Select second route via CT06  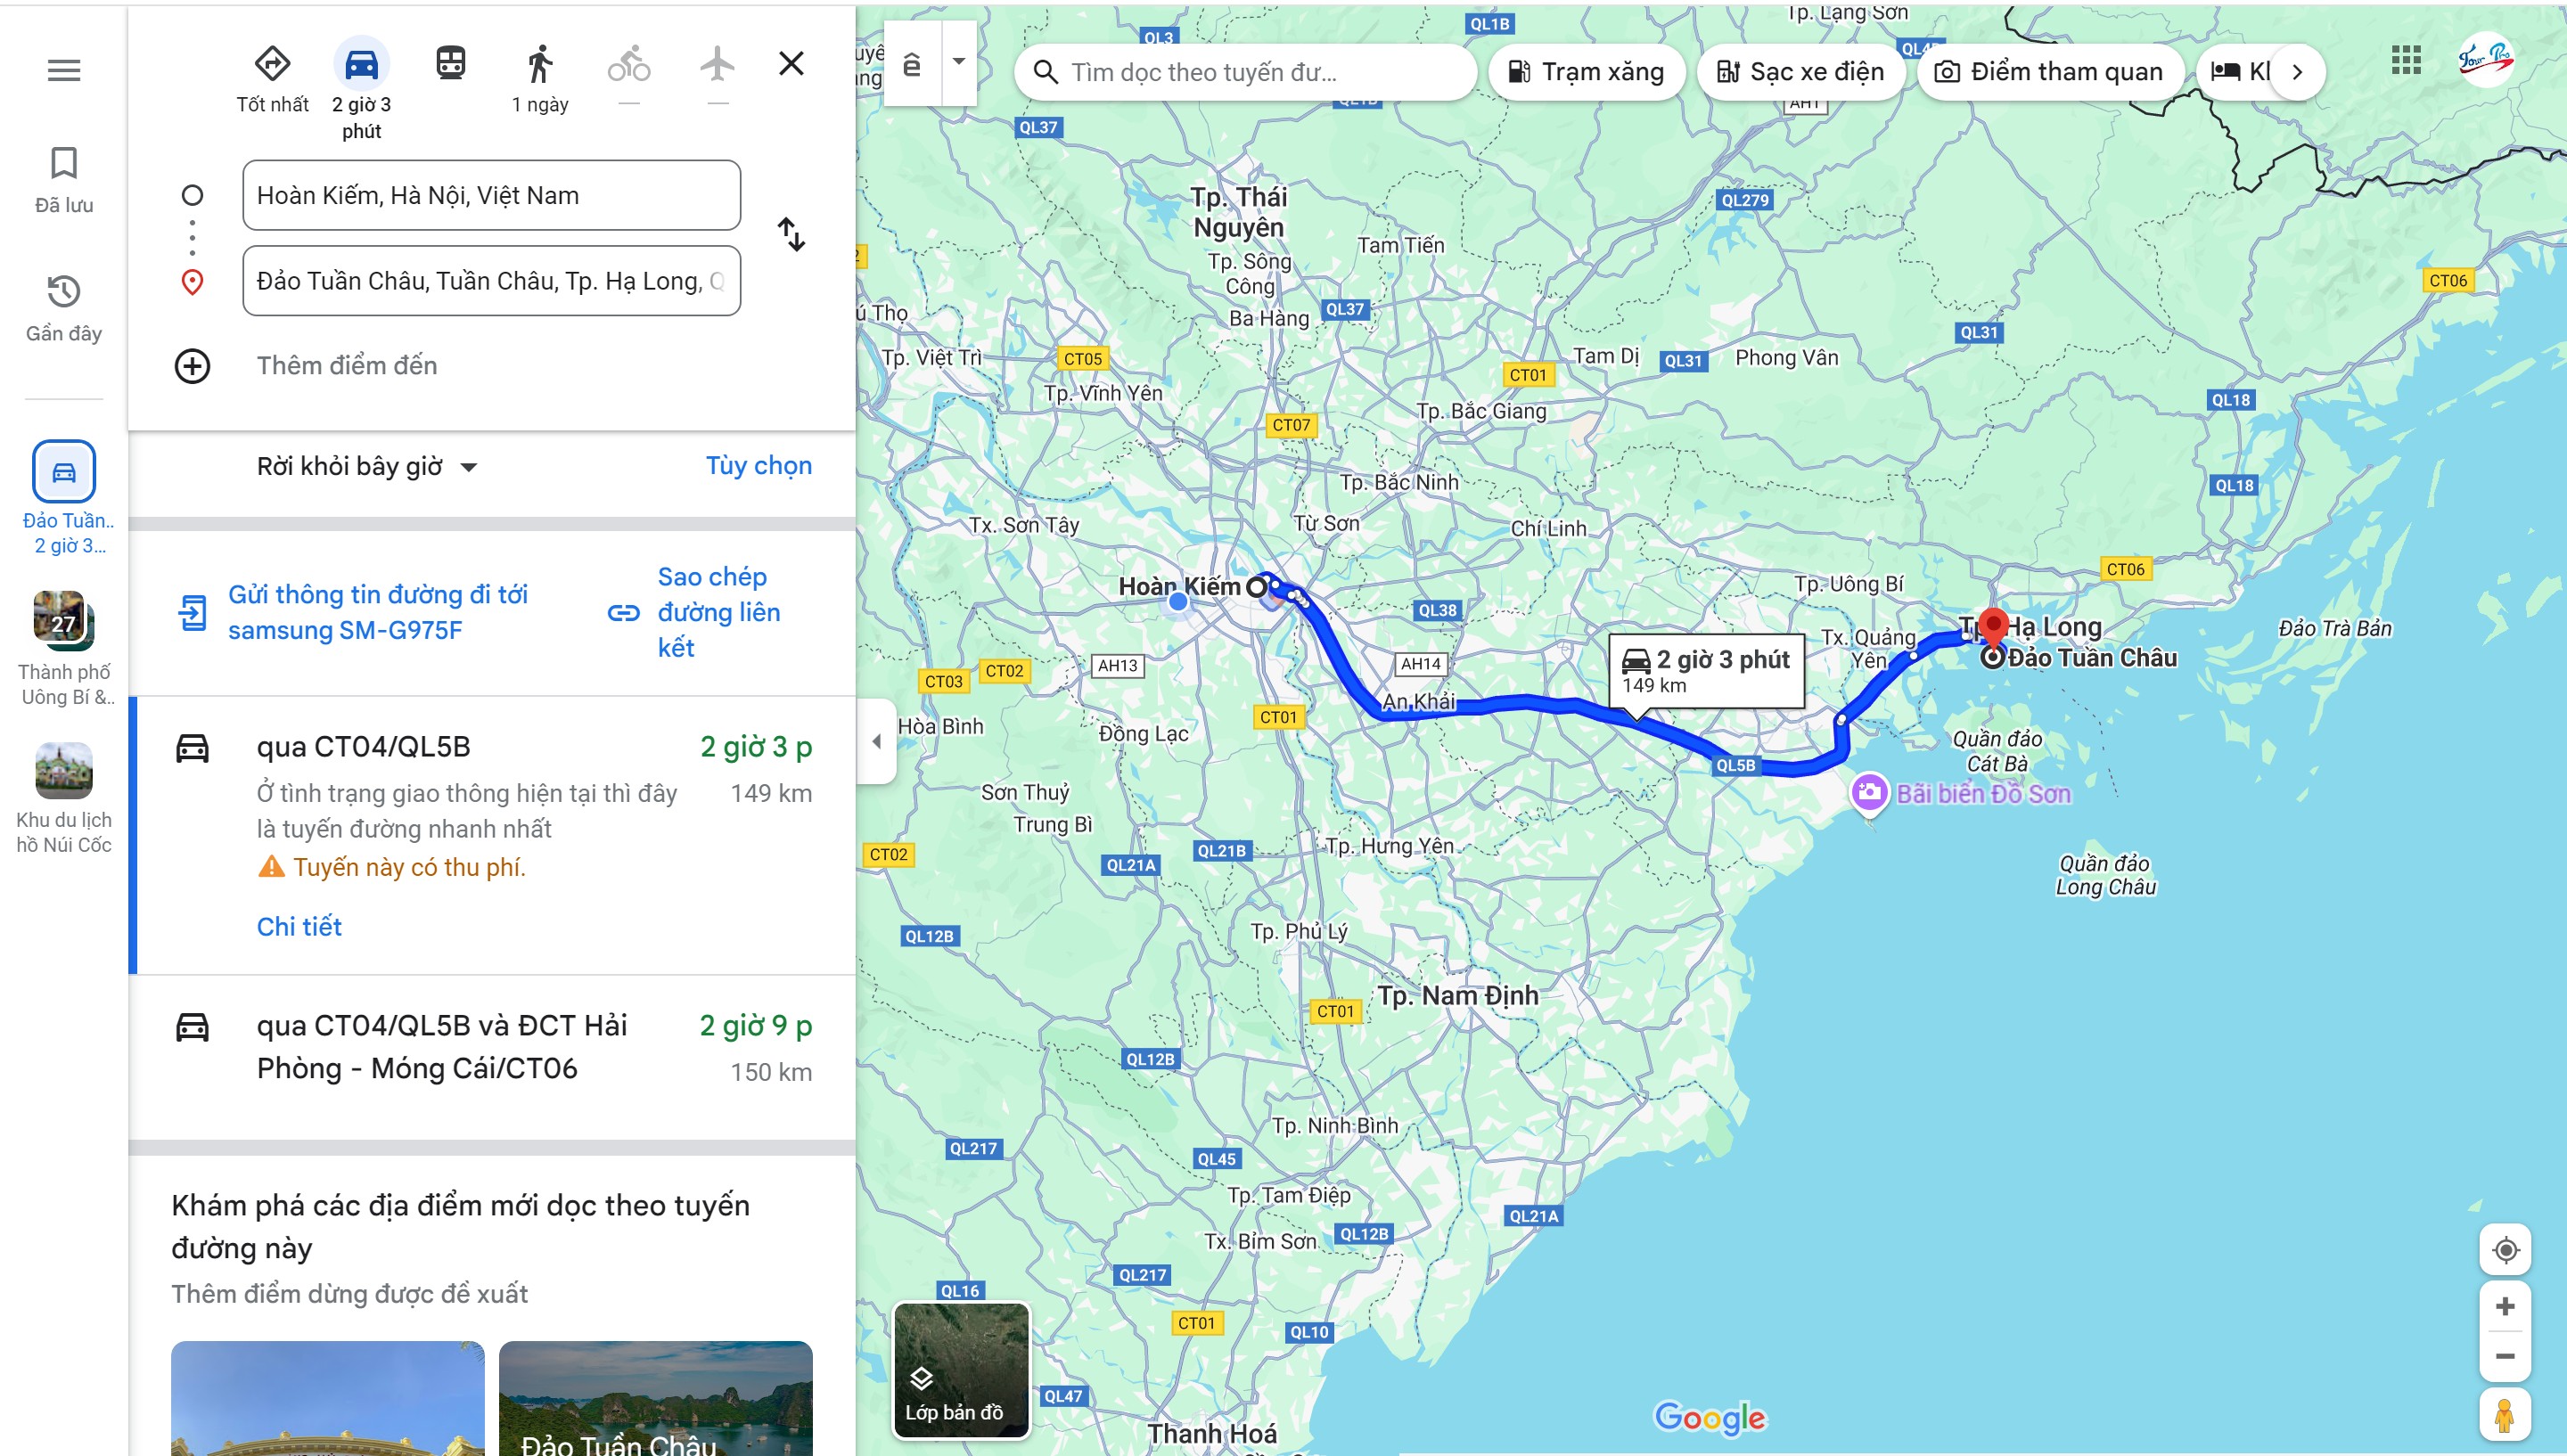(x=442, y=1047)
